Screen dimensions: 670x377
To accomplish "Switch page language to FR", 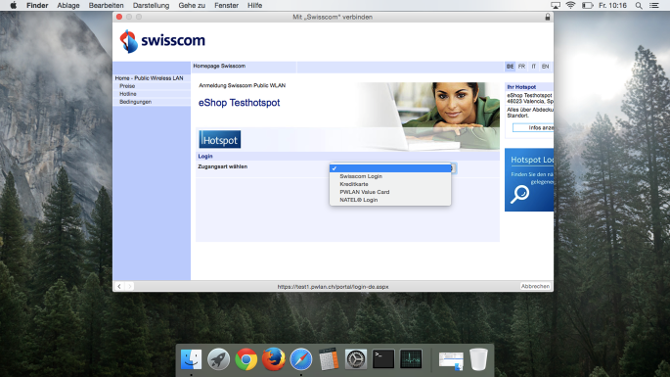I will [522, 67].
